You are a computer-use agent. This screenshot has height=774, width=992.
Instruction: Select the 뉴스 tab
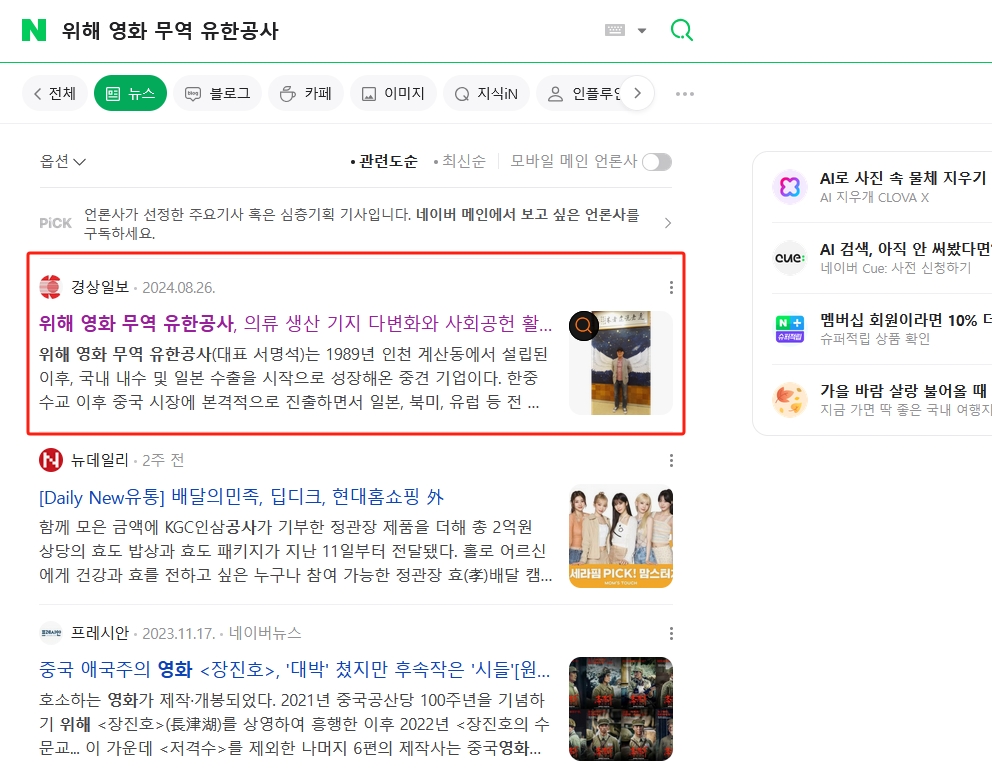130,94
